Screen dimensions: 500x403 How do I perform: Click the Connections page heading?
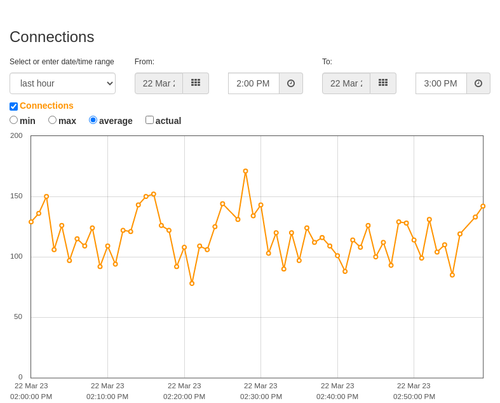click(x=52, y=37)
